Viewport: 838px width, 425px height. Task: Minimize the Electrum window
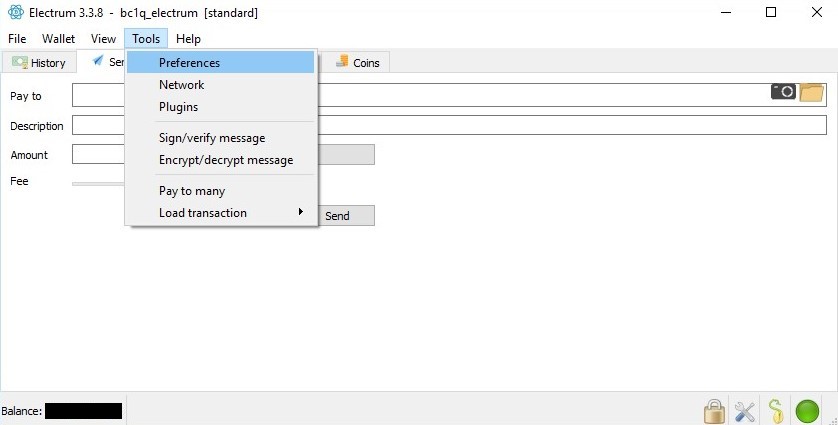coord(725,12)
